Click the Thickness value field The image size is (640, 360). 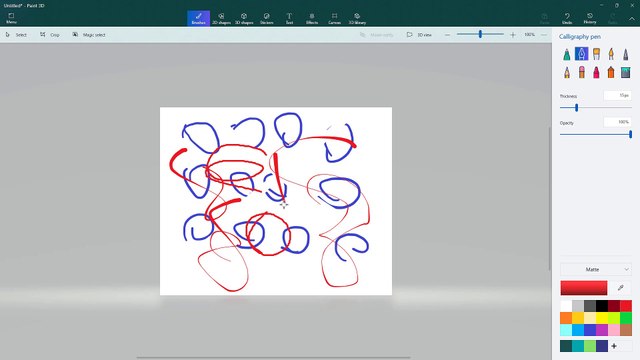click(618, 96)
